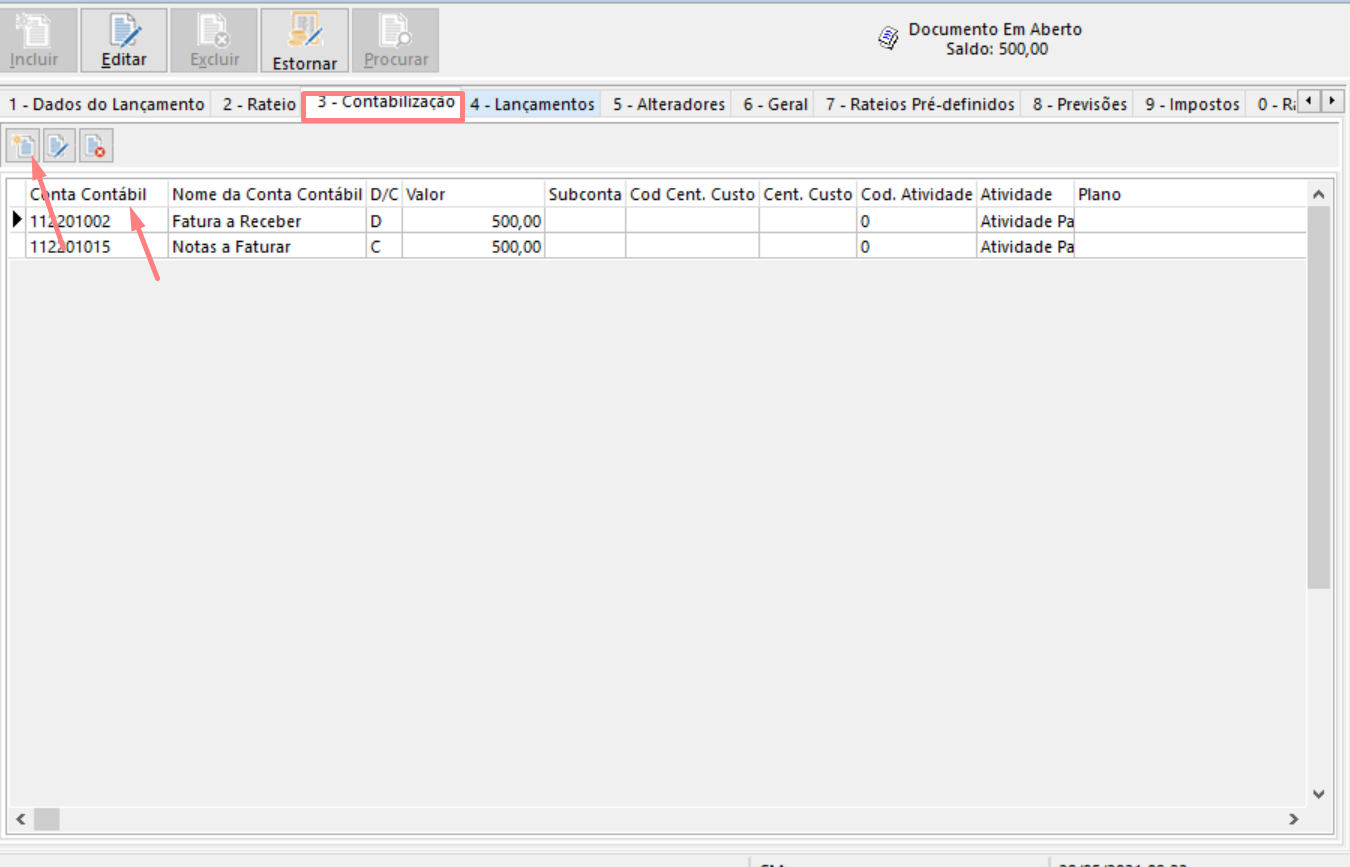The height and width of the screenshot is (867, 1350).
Task: Click vertical scrollbar down arrow
Action: point(1318,794)
